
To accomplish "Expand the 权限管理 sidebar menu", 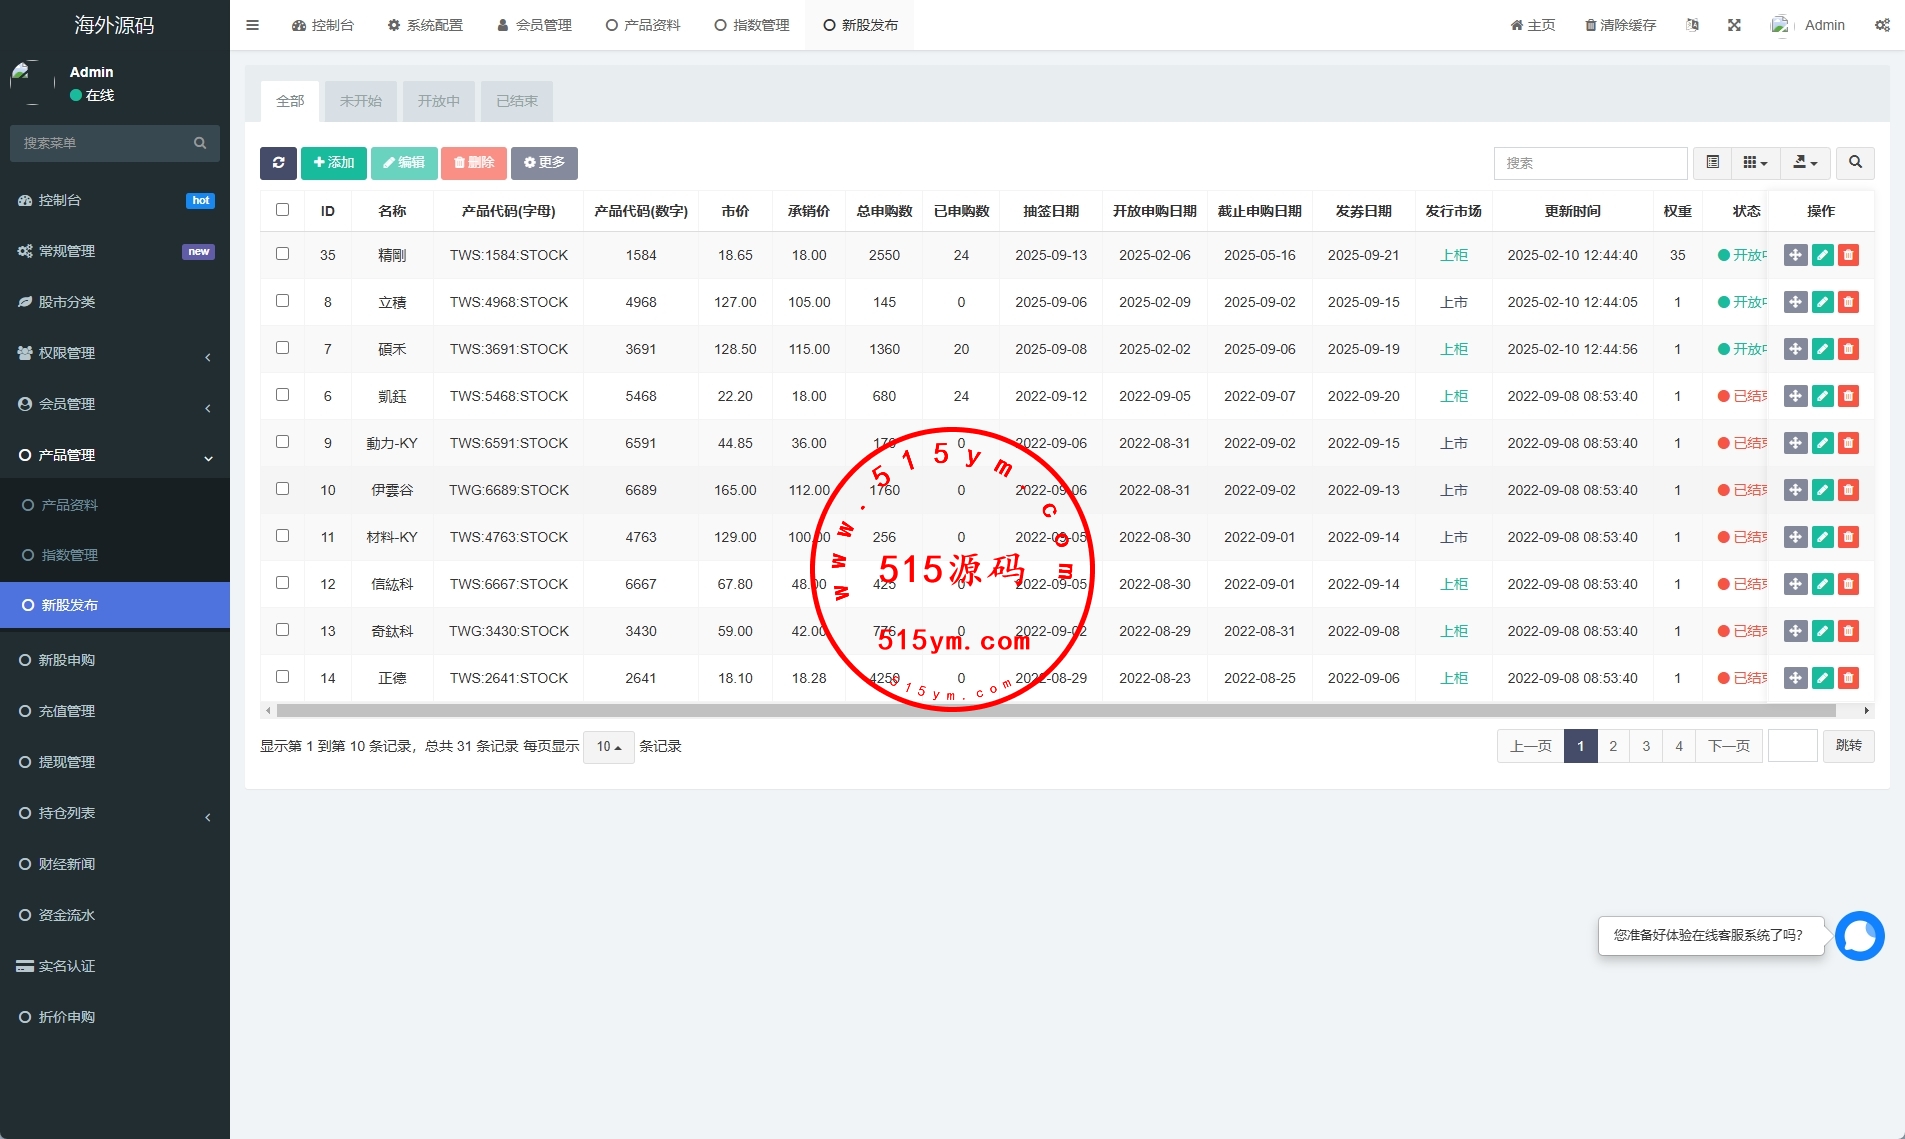I will click(x=115, y=353).
